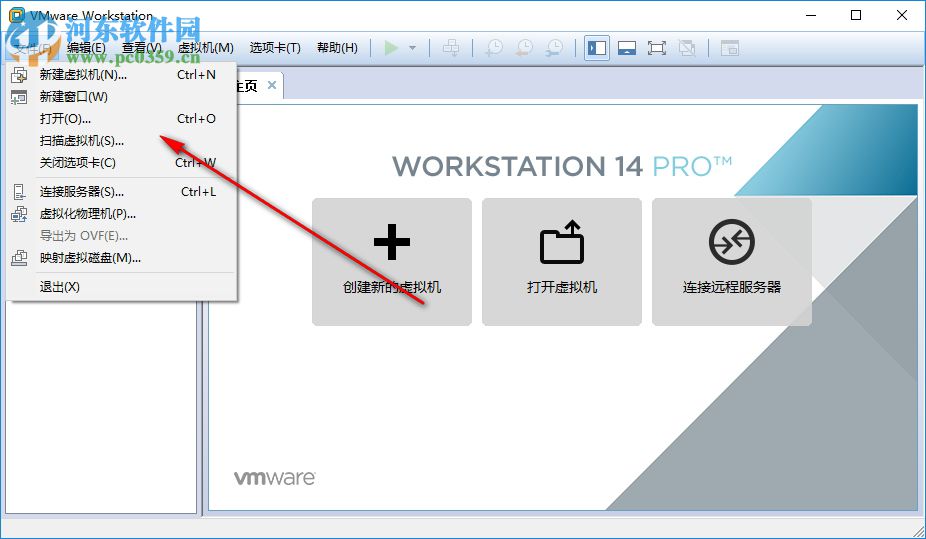Choose 扫描虚拟机(S)... menu item
The height and width of the screenshot is (539, 926).
[x=121, y=141]
